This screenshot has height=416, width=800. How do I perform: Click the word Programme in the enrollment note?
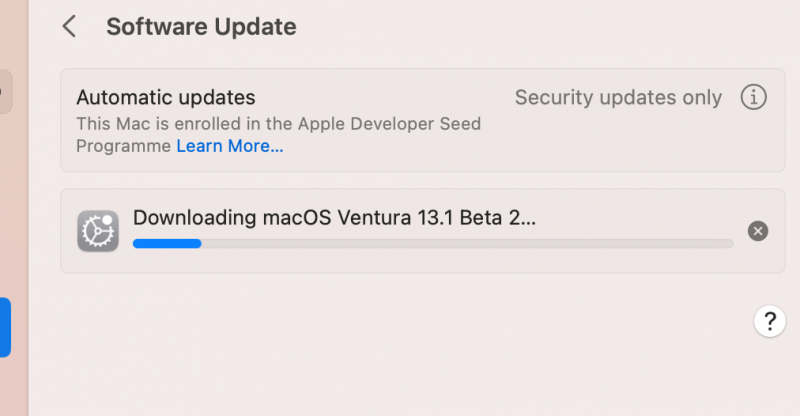click(124, 146)
